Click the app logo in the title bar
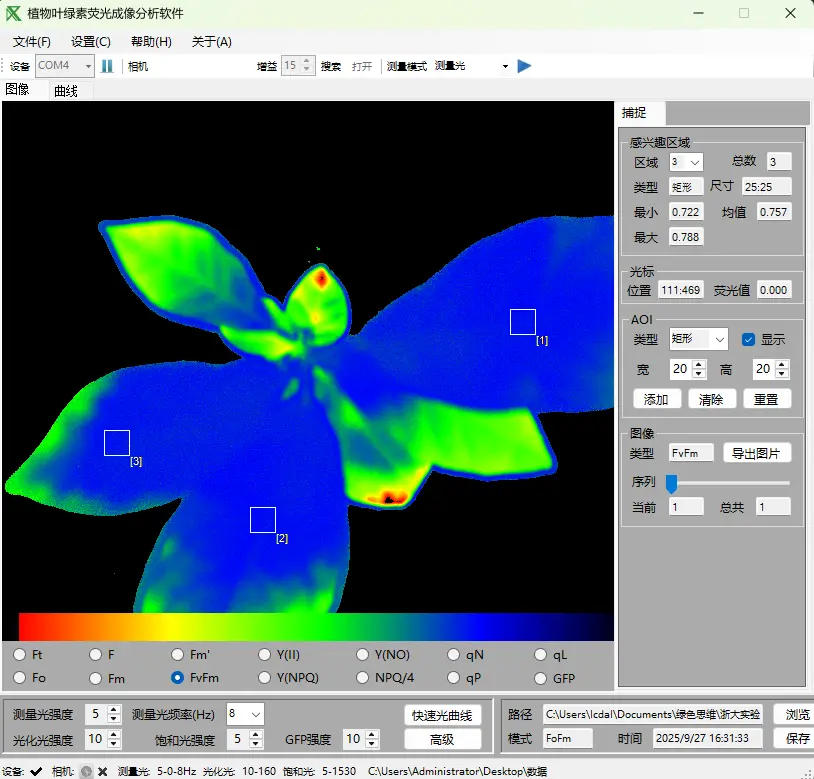 (14, 13)
